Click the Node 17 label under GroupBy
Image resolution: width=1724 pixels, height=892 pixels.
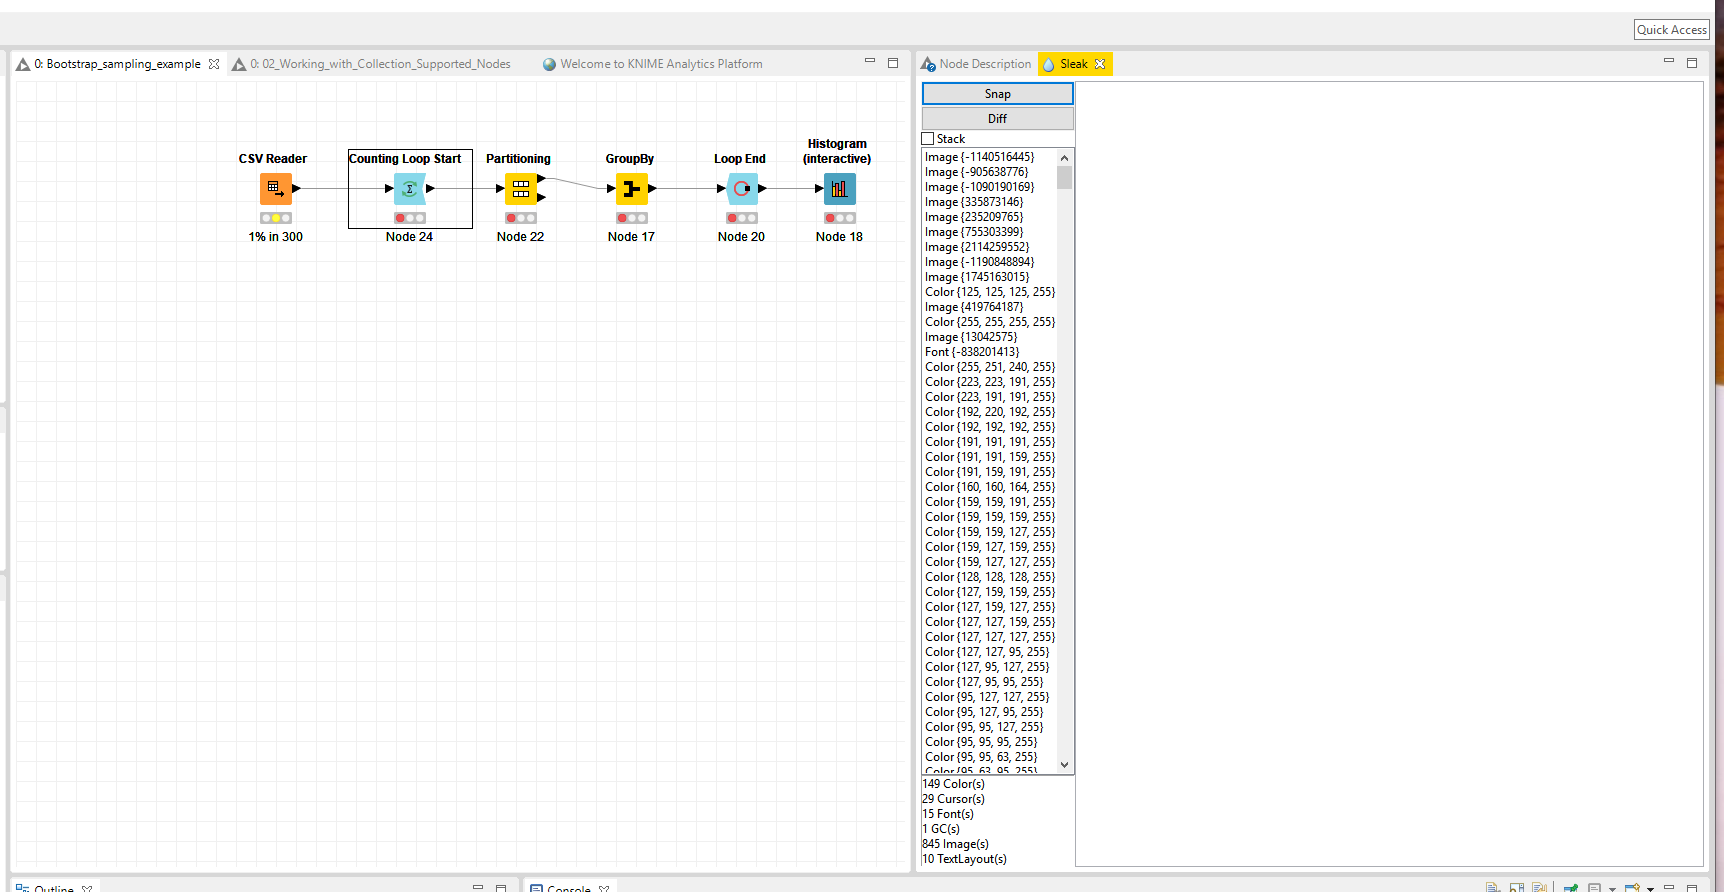click(x=631, y=237)
